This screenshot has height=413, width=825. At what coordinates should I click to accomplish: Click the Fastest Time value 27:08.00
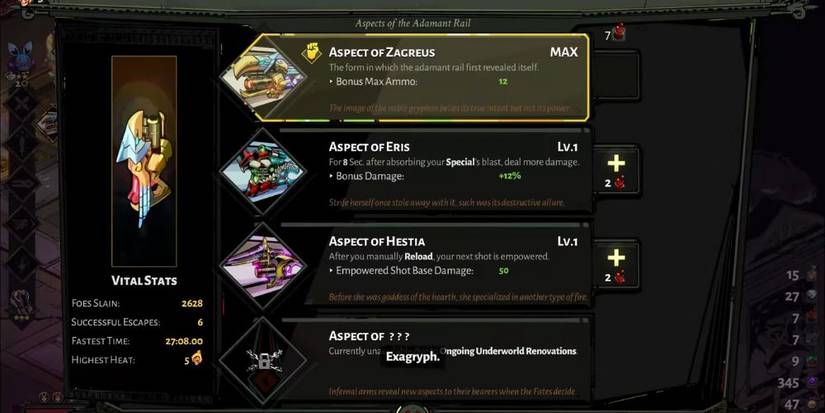click(184, 341)
